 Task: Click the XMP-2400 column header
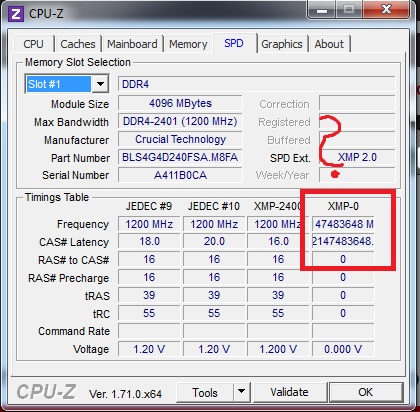click(277, 206)
